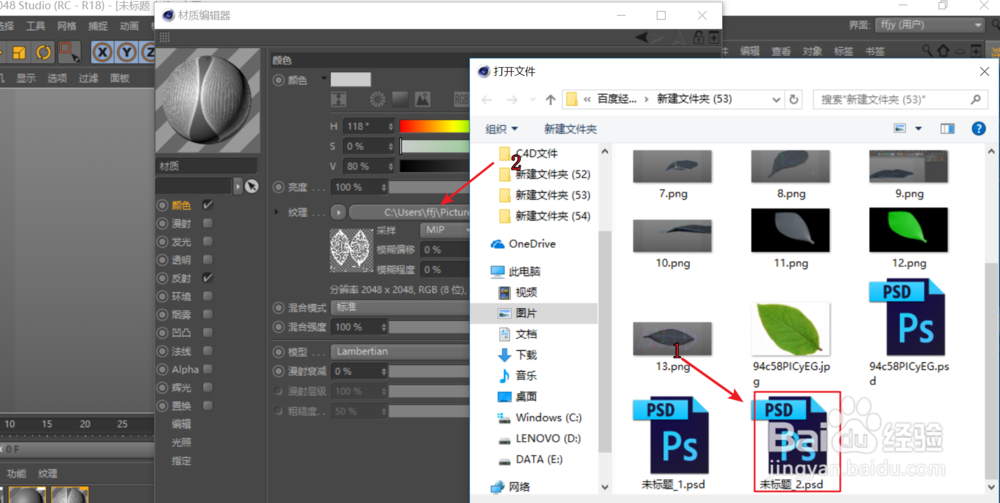Open the 捕捉 menu in Cinema 4D
Screen dimensions: 1000x503
98,26
